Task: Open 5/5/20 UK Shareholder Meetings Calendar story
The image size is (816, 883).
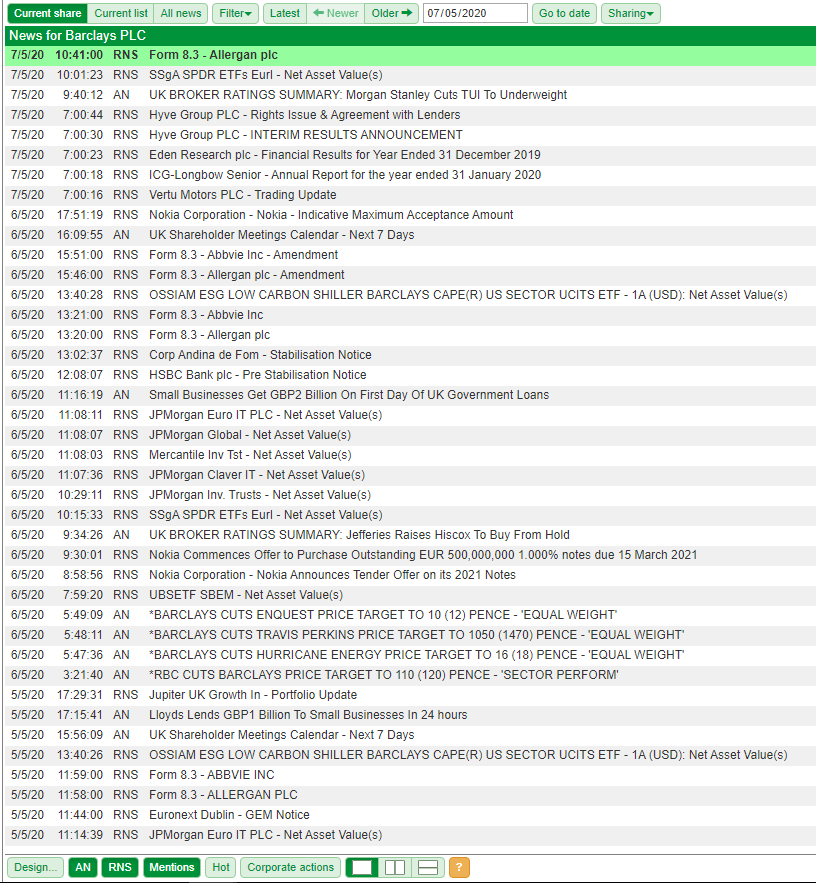Action: tap(410, 735)
